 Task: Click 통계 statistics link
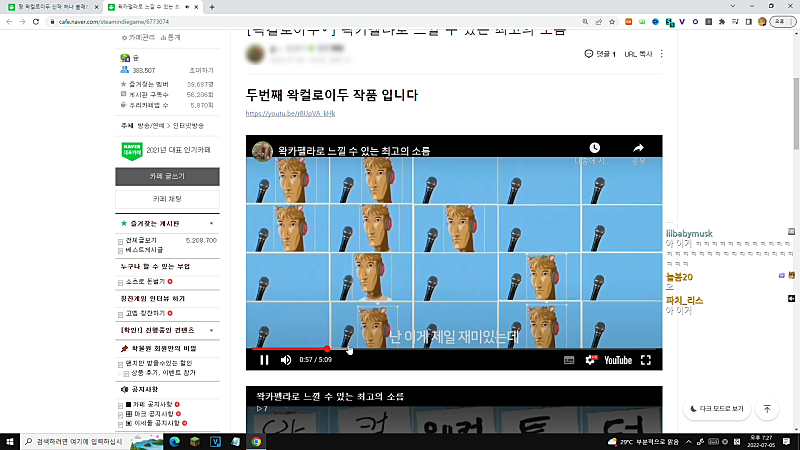click(170, 38)
